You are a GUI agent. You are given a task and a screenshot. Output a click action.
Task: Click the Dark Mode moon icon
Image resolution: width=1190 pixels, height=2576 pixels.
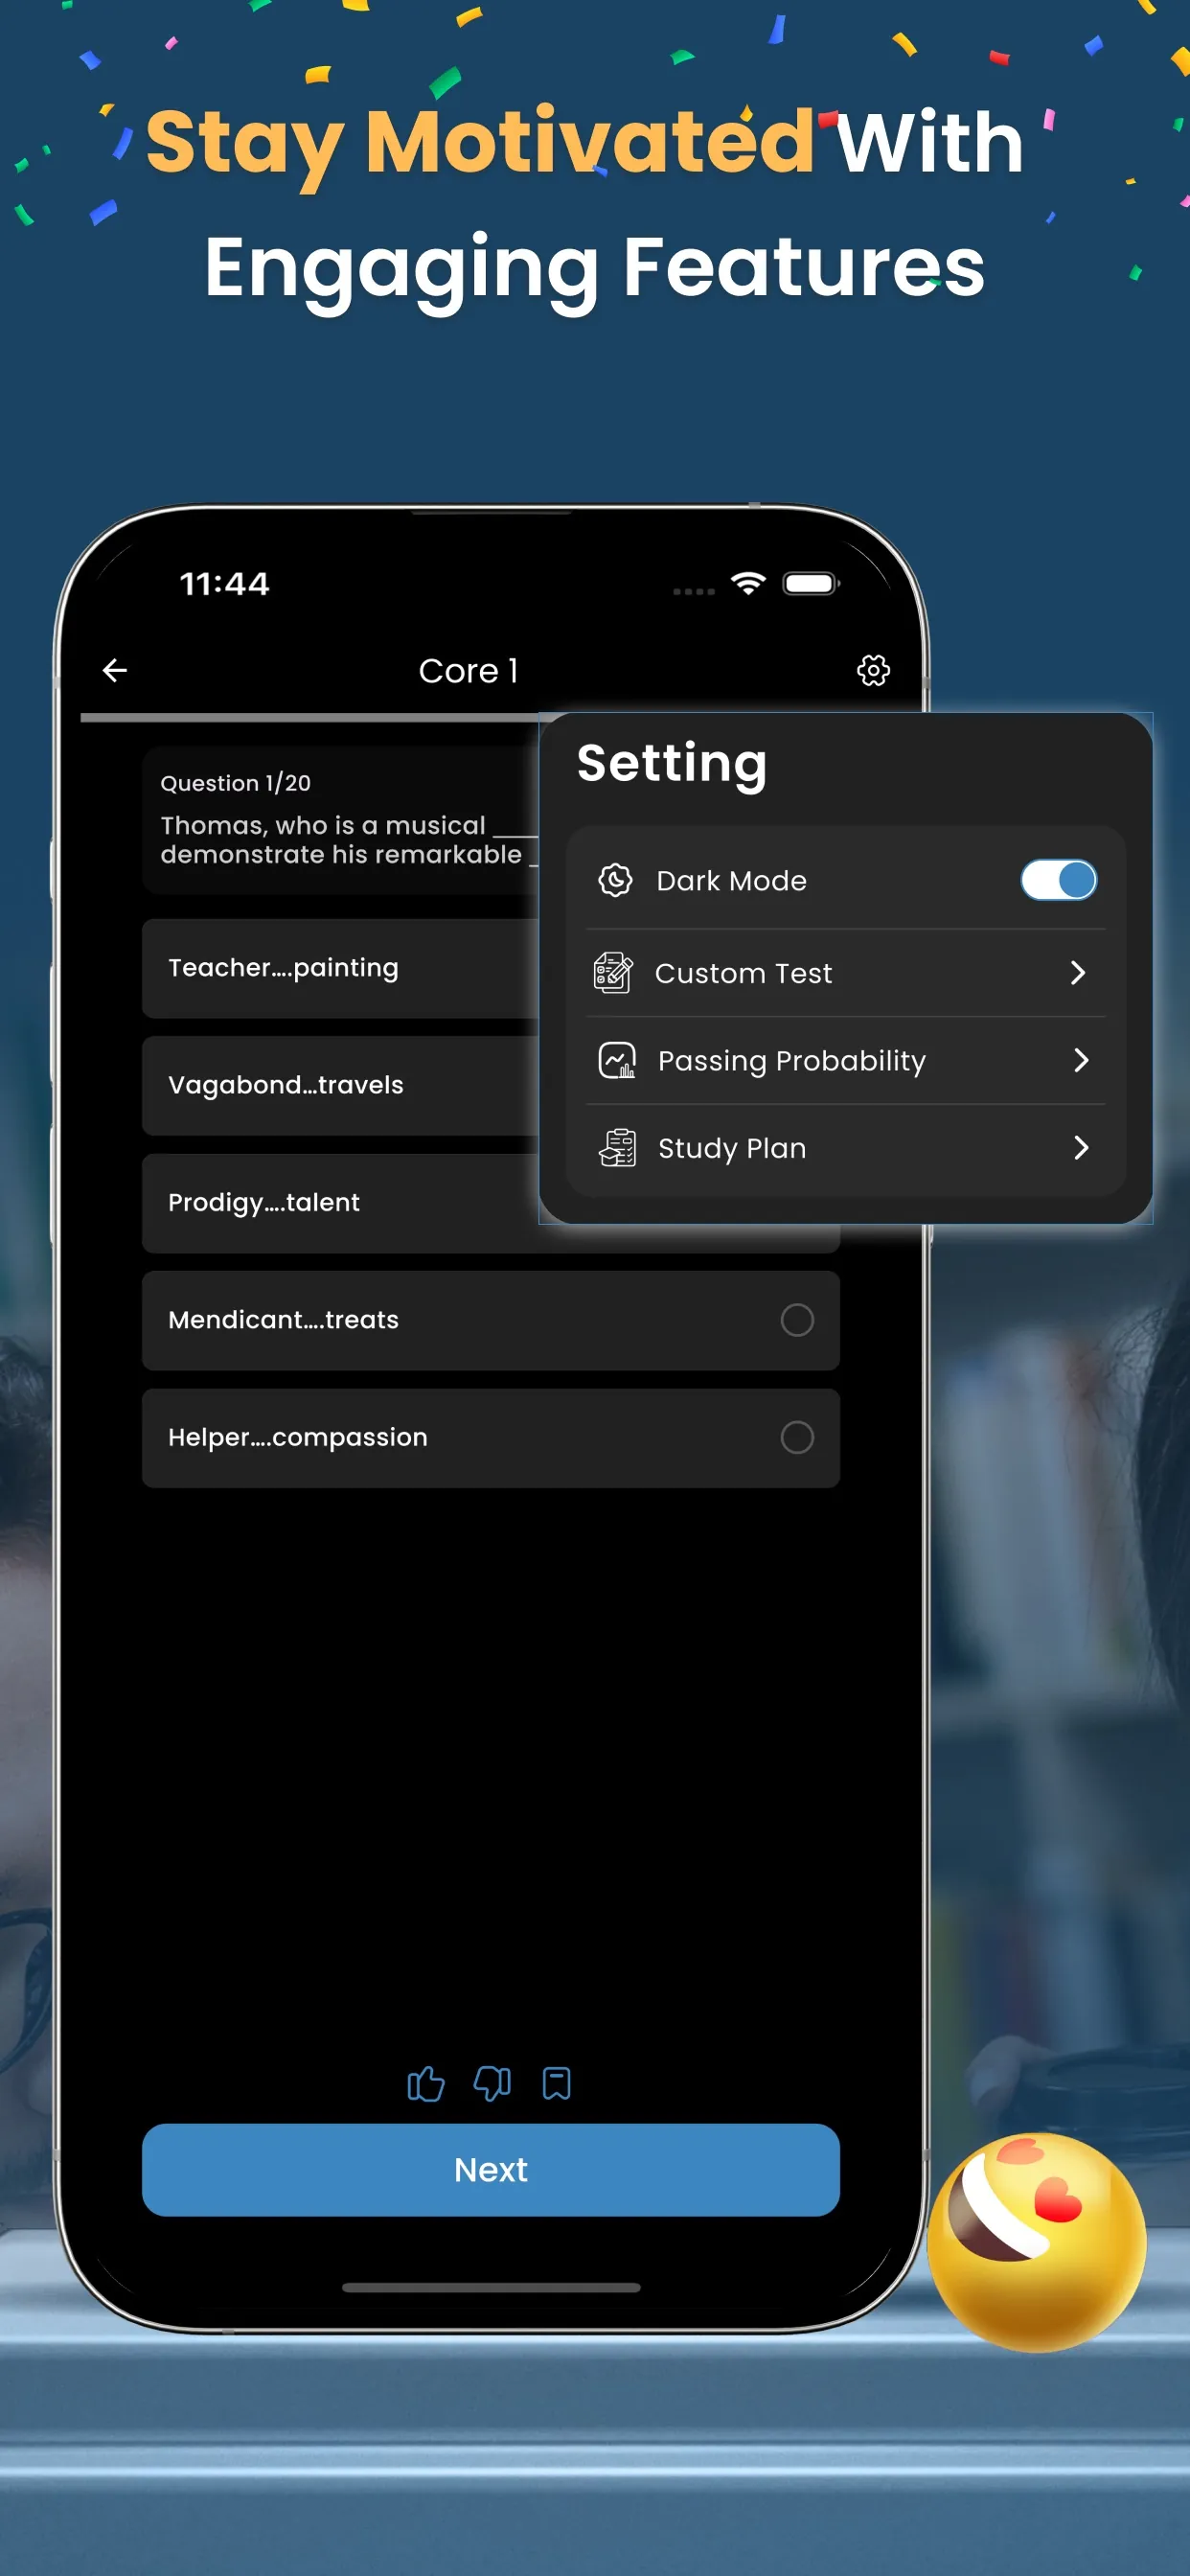tap(615, 880)
